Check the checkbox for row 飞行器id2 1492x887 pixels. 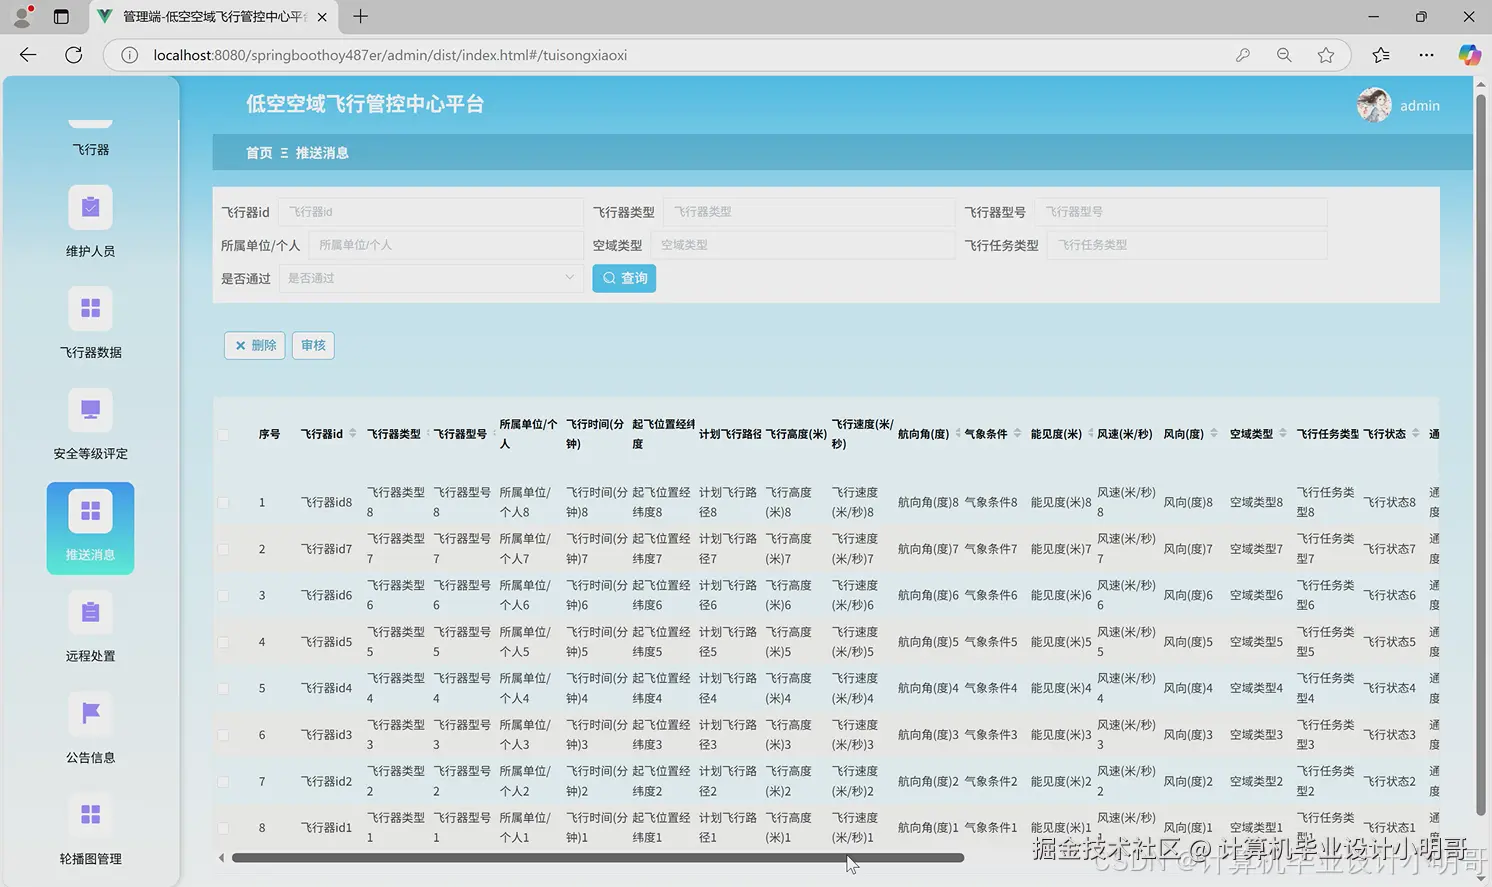coord(223,781)
